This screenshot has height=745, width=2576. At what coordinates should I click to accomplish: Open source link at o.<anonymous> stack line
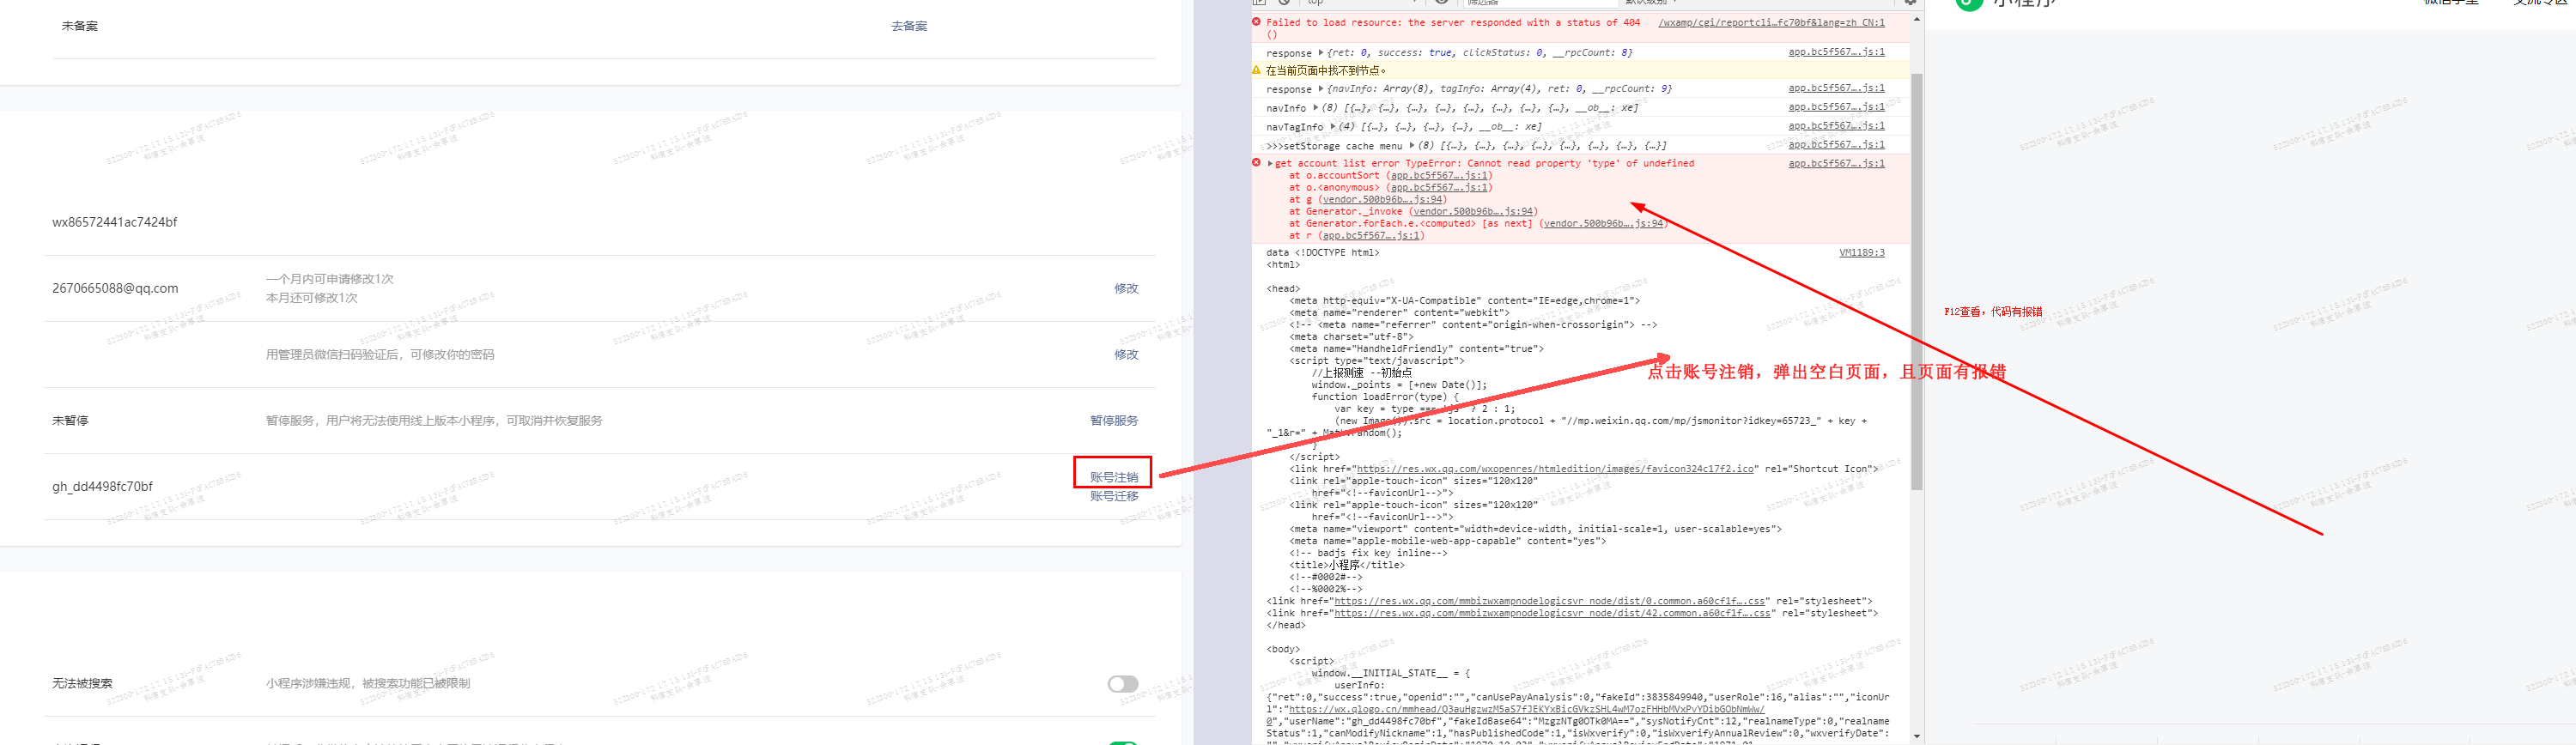click(x=1439, y=187)
